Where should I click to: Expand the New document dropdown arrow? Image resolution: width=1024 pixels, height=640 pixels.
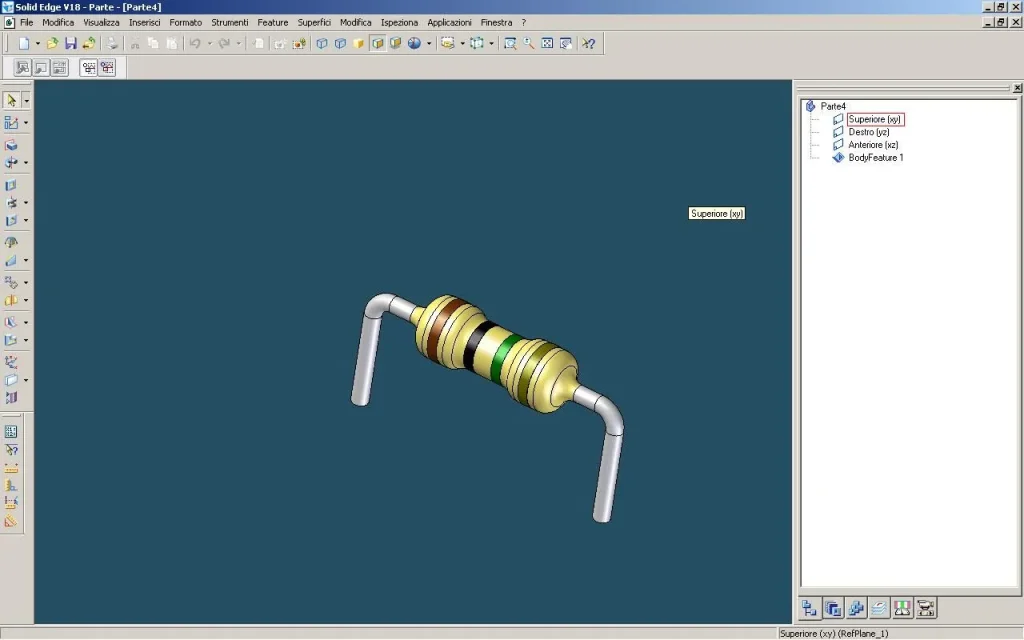tap(37, 44)
